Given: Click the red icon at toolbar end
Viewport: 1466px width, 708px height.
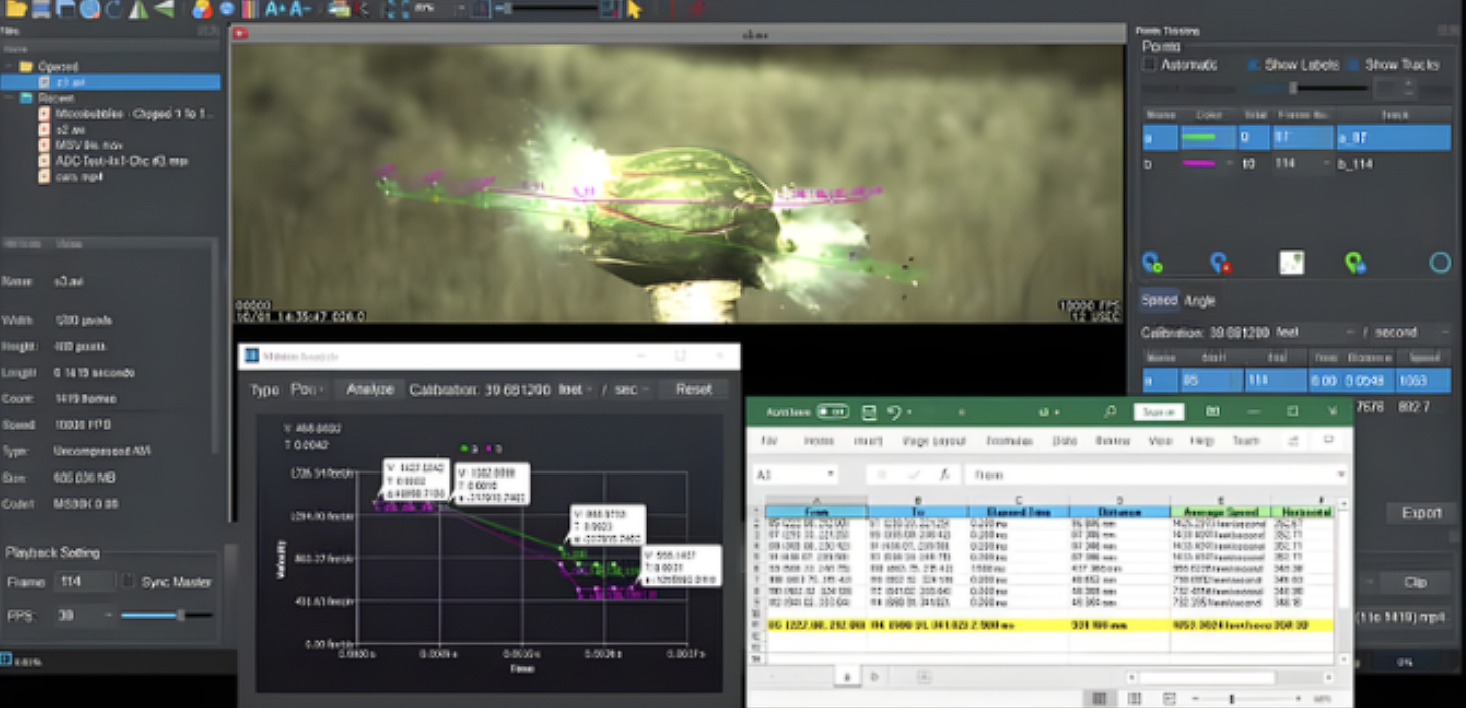Looking at the screenshot, I should point(697,9).
